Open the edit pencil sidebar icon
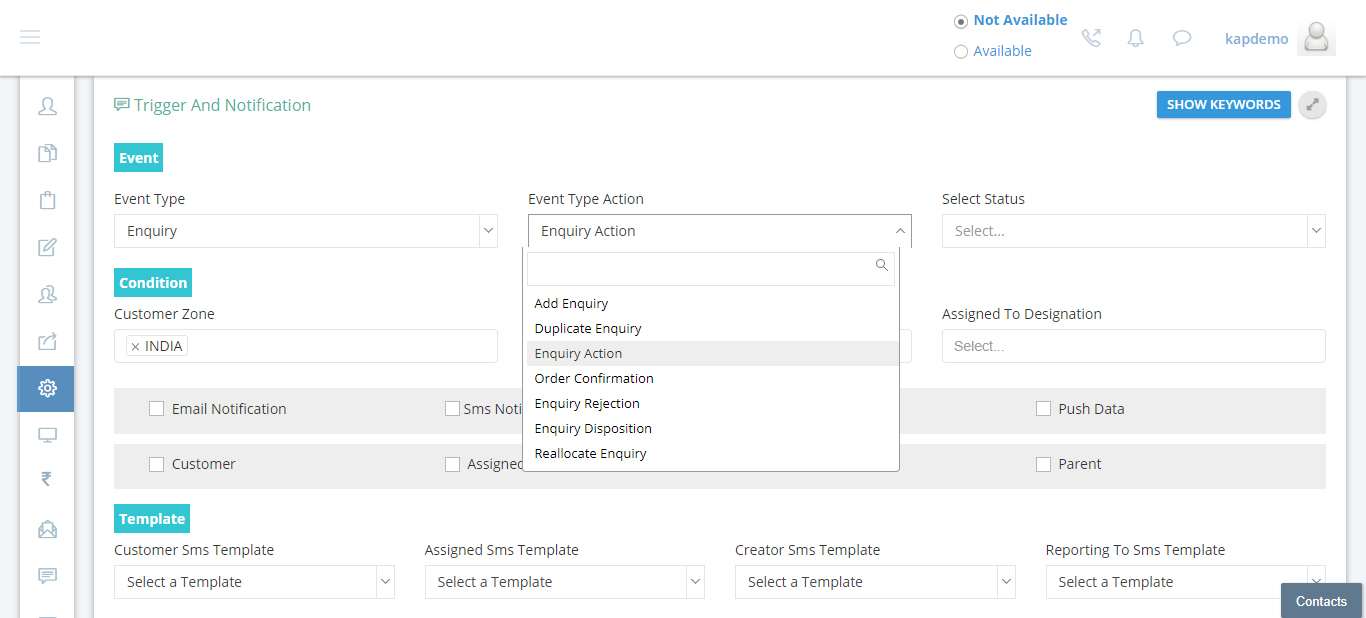The width and height of the screenshot is (1366, 618). (47, 247)
